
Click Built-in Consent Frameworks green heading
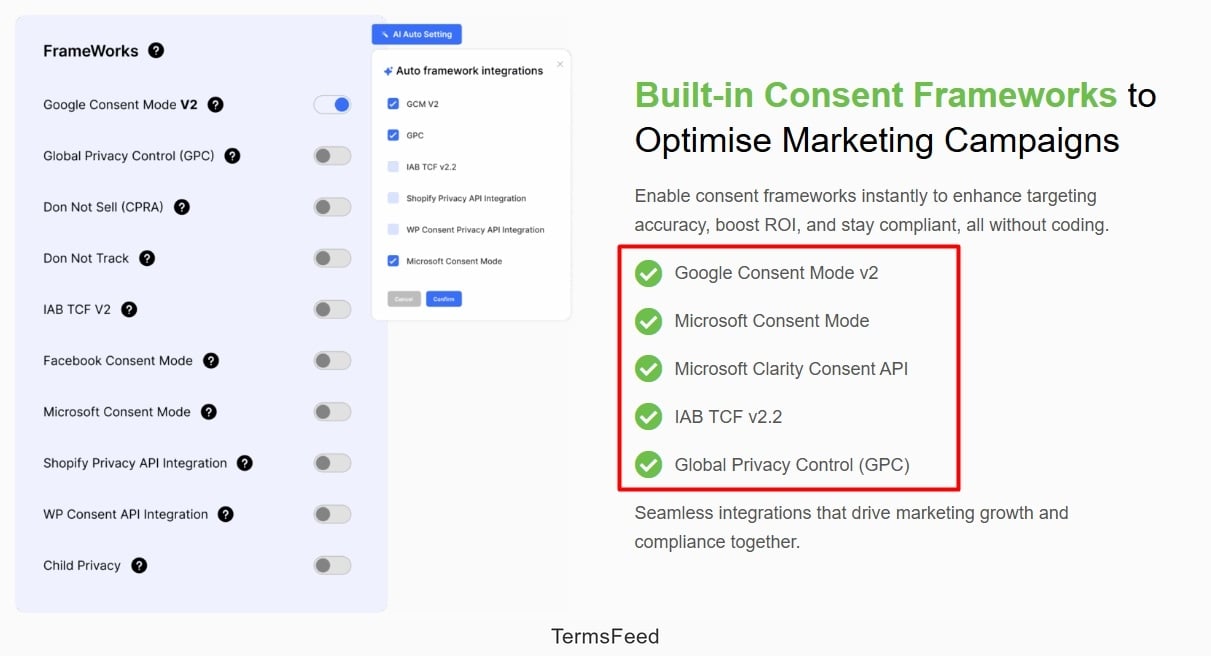876,95
